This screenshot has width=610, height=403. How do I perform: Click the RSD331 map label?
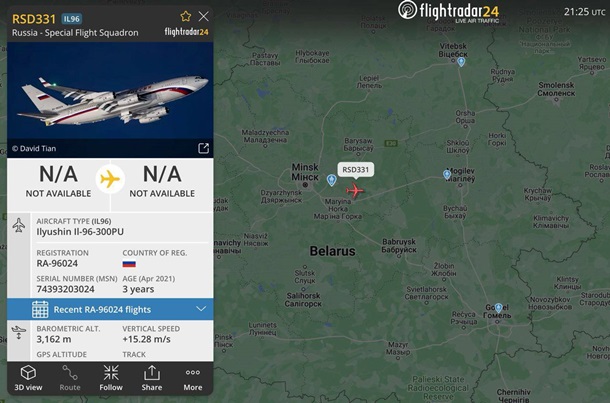[356, 170]
